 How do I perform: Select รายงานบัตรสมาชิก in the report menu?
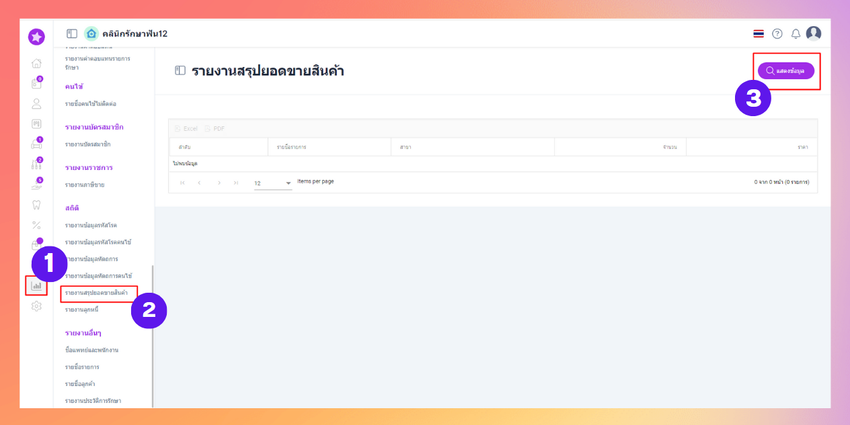pyautogui.click(x=88, y=144)
